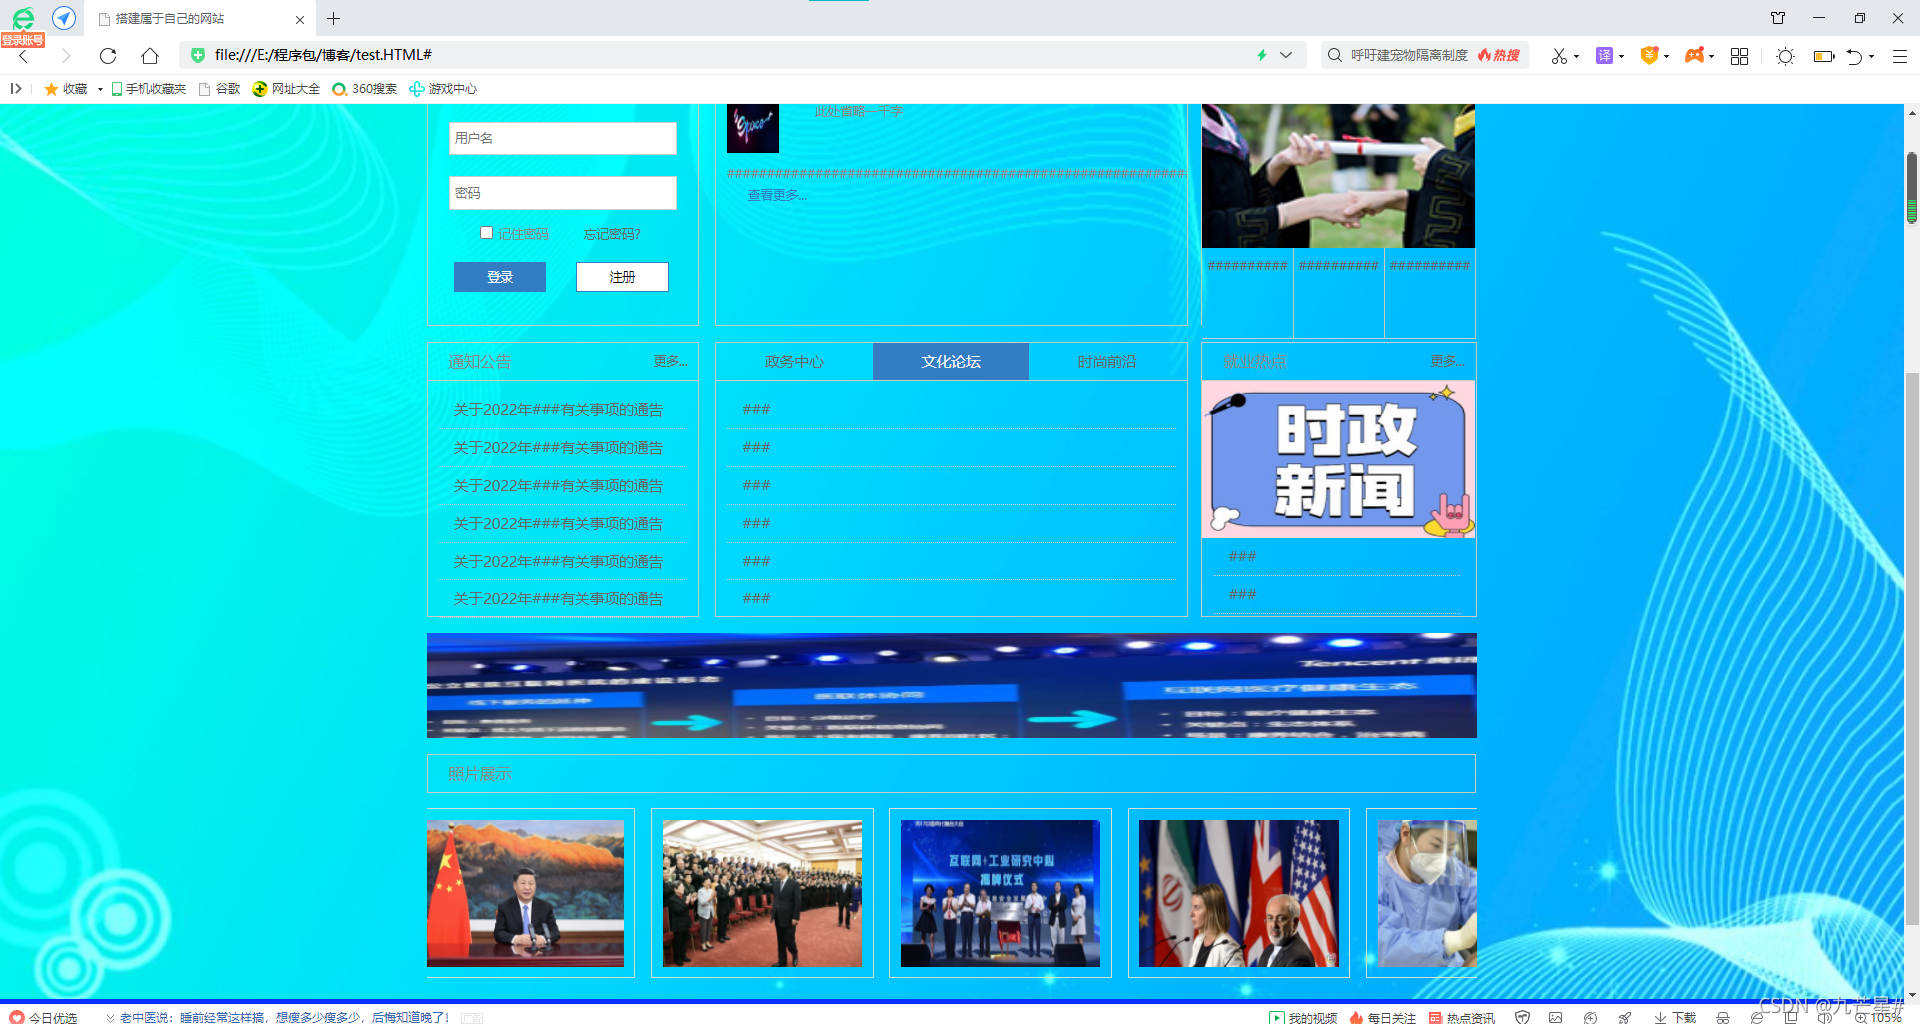Toggle the sun brightness mode icon
The image size is (1920, 1024).
click(x=1785, y=56)
